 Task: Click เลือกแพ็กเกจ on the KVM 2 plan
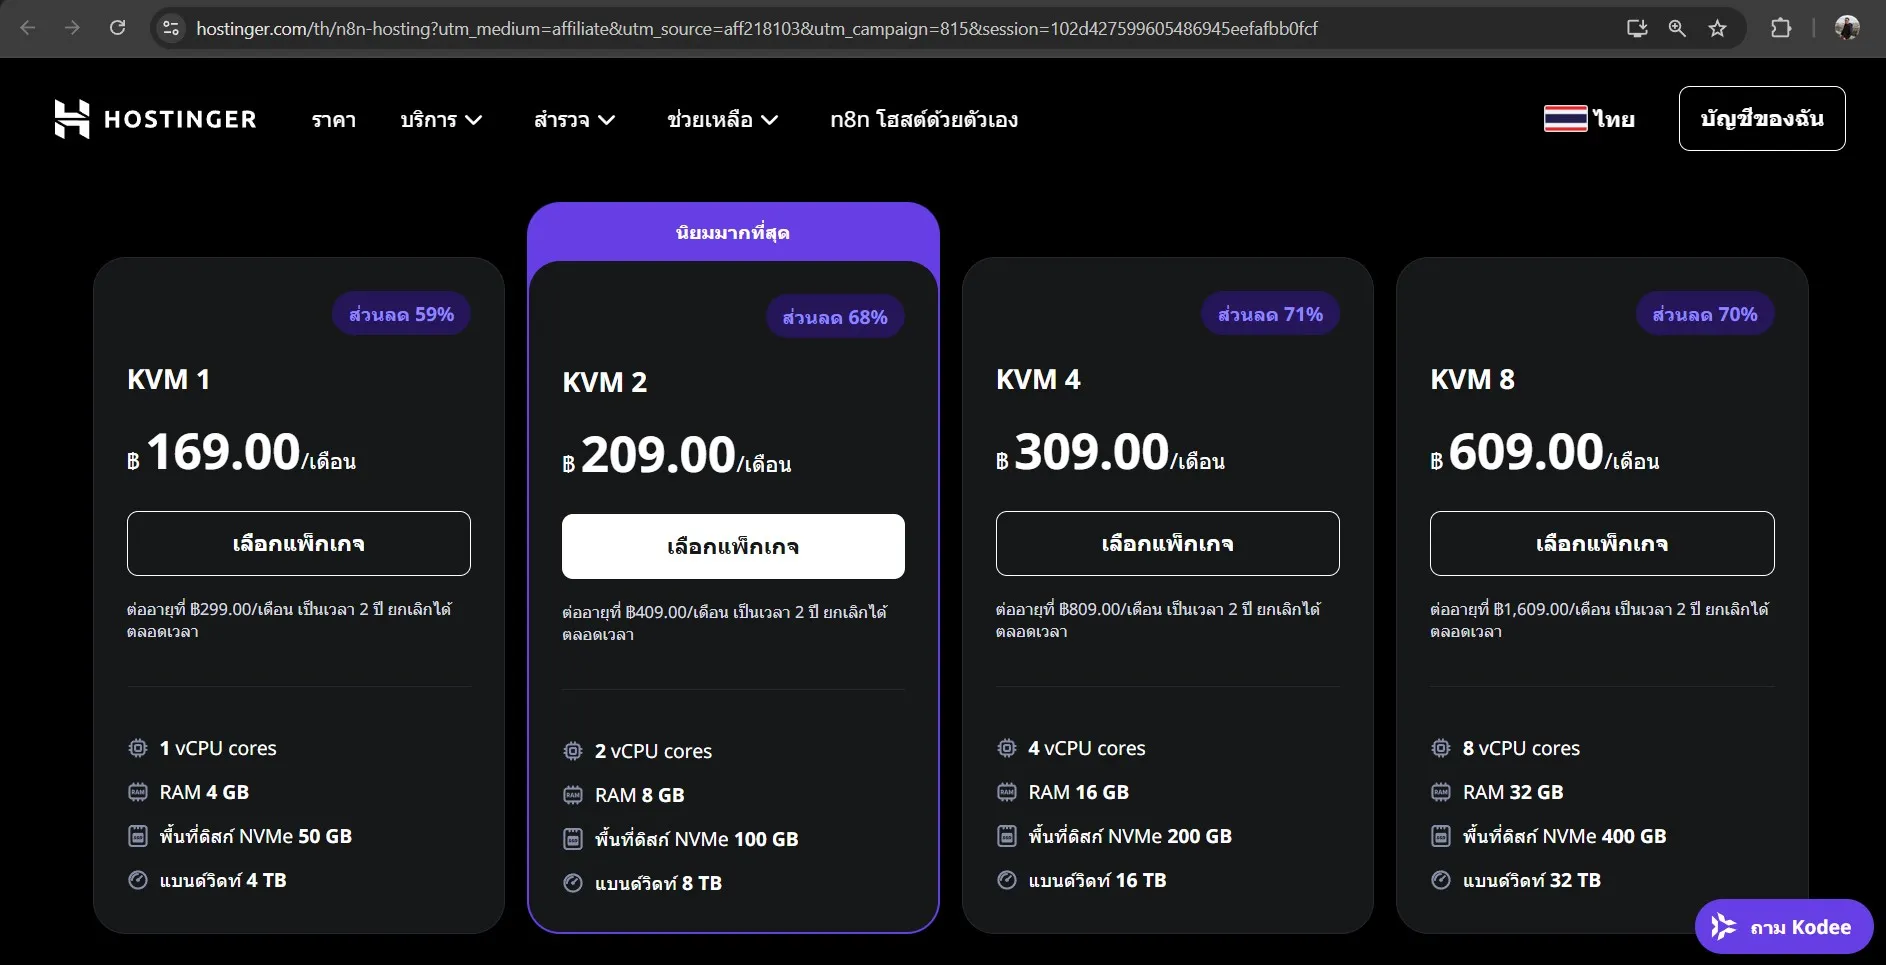[x=732, y=546]
